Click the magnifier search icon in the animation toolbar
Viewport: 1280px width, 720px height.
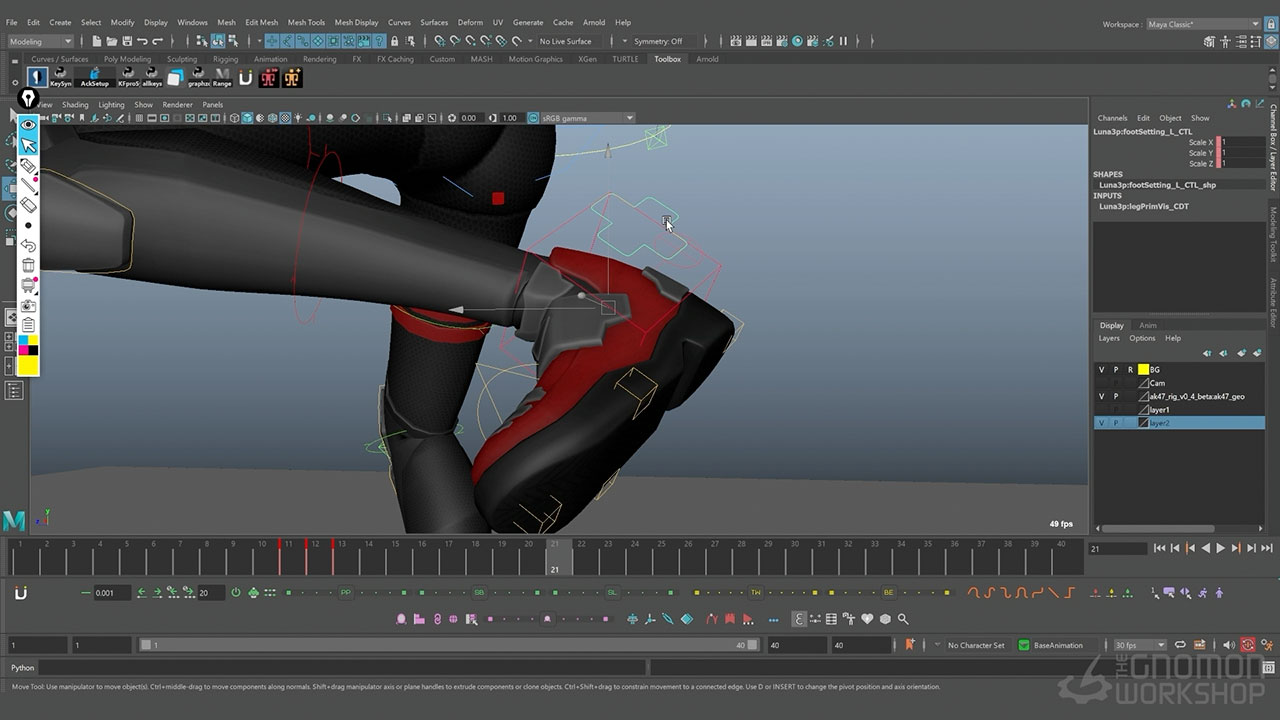(903, 619)
